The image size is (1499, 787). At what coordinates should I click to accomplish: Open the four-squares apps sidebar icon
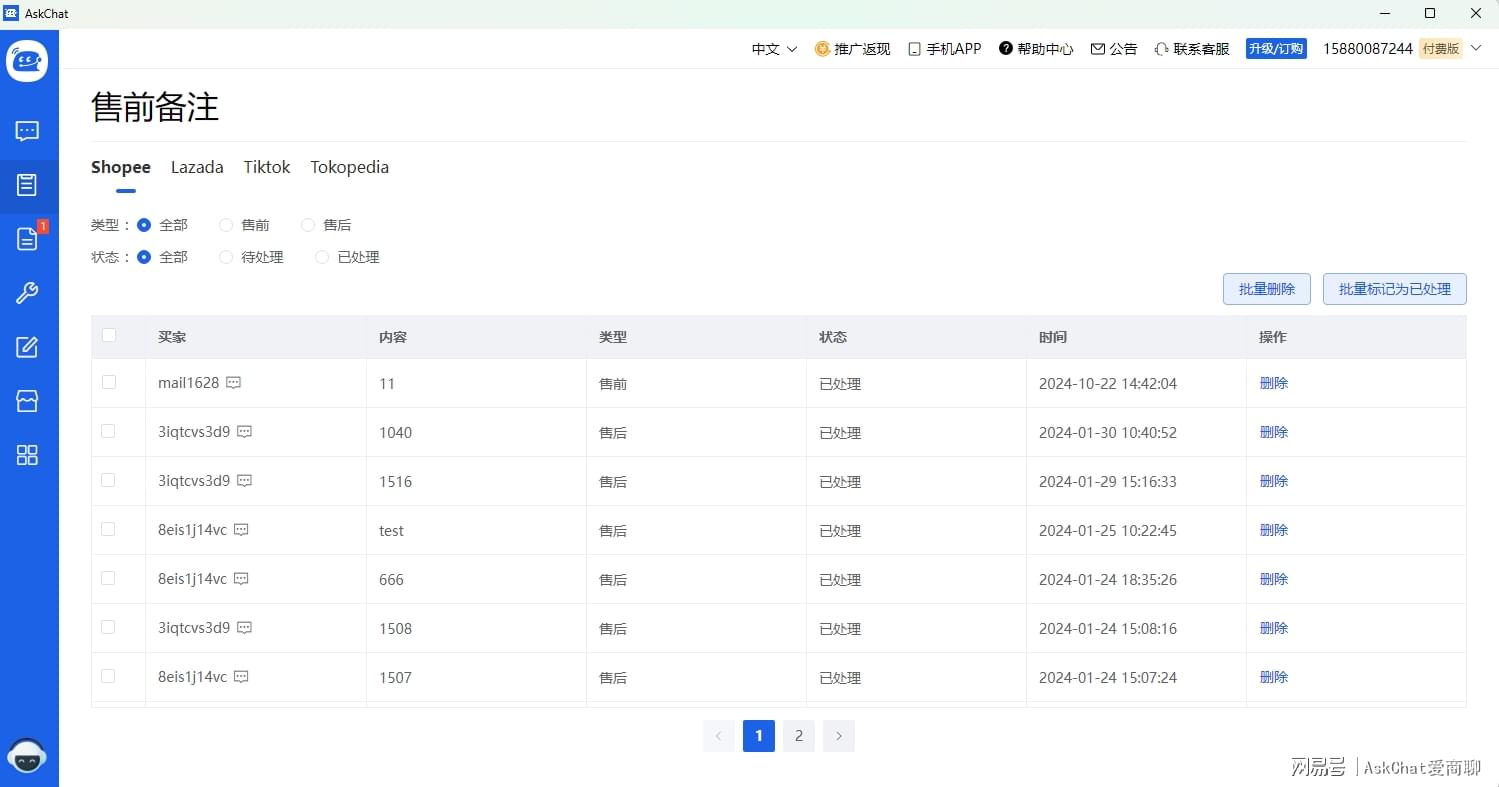pos(27,455)
